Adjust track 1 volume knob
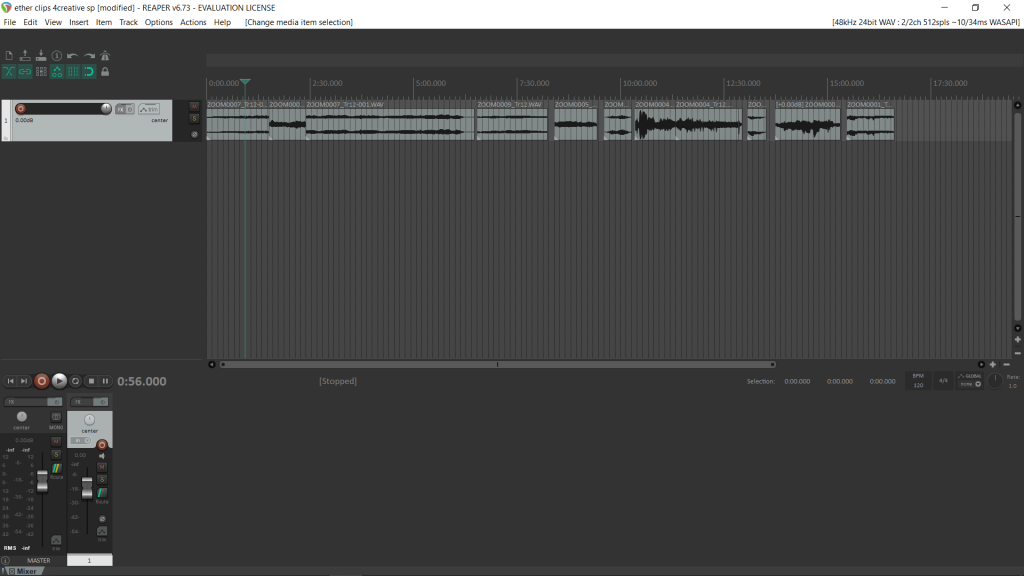This screenshot has height=576, width=1024. coord(106,109)
